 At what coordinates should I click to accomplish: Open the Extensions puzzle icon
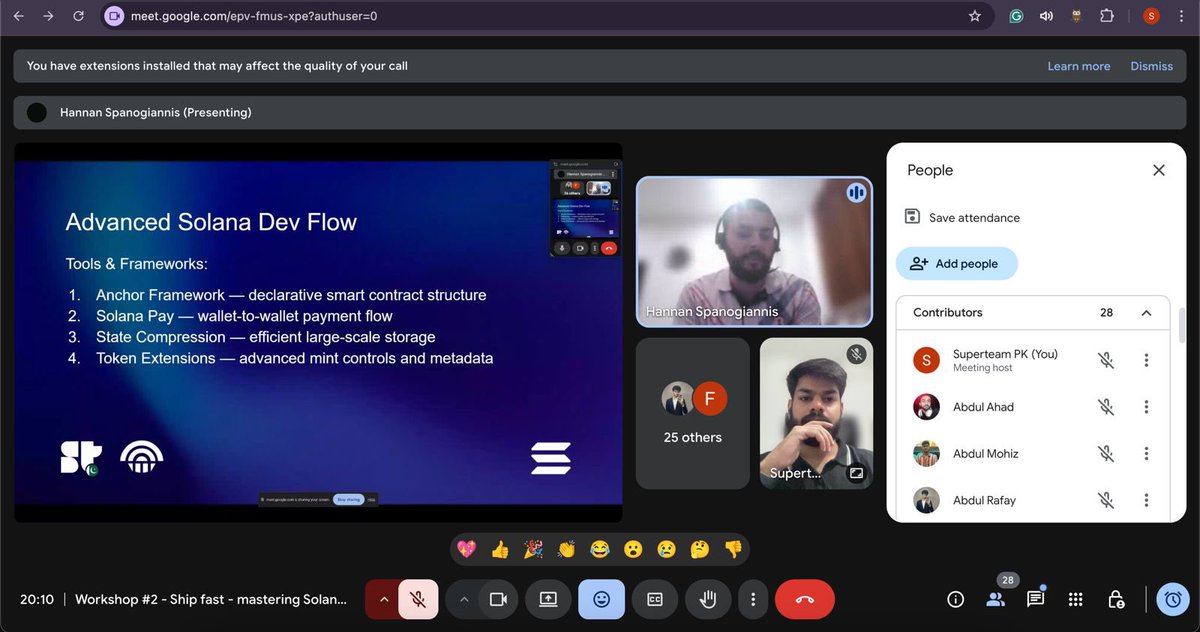(1106, 16)
